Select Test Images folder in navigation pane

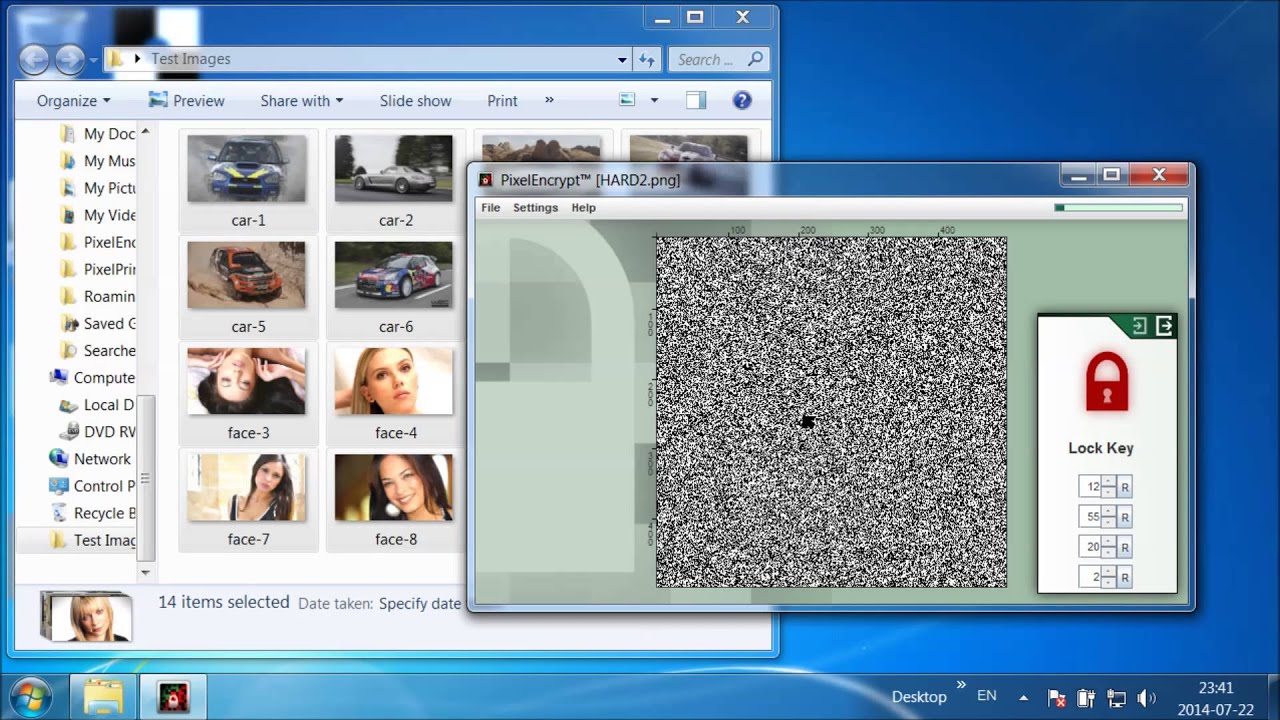click(x=92, y=540)
